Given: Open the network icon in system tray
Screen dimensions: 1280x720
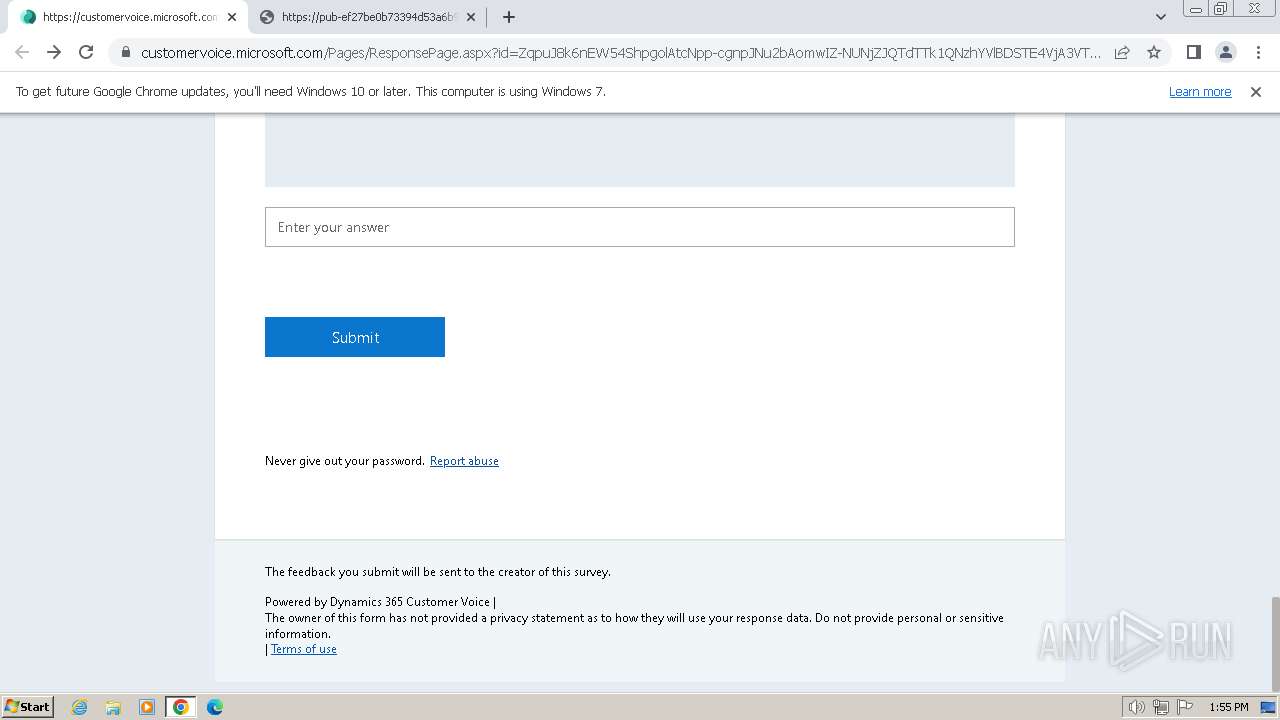Looking at the screenshot, I should 1161,707.
